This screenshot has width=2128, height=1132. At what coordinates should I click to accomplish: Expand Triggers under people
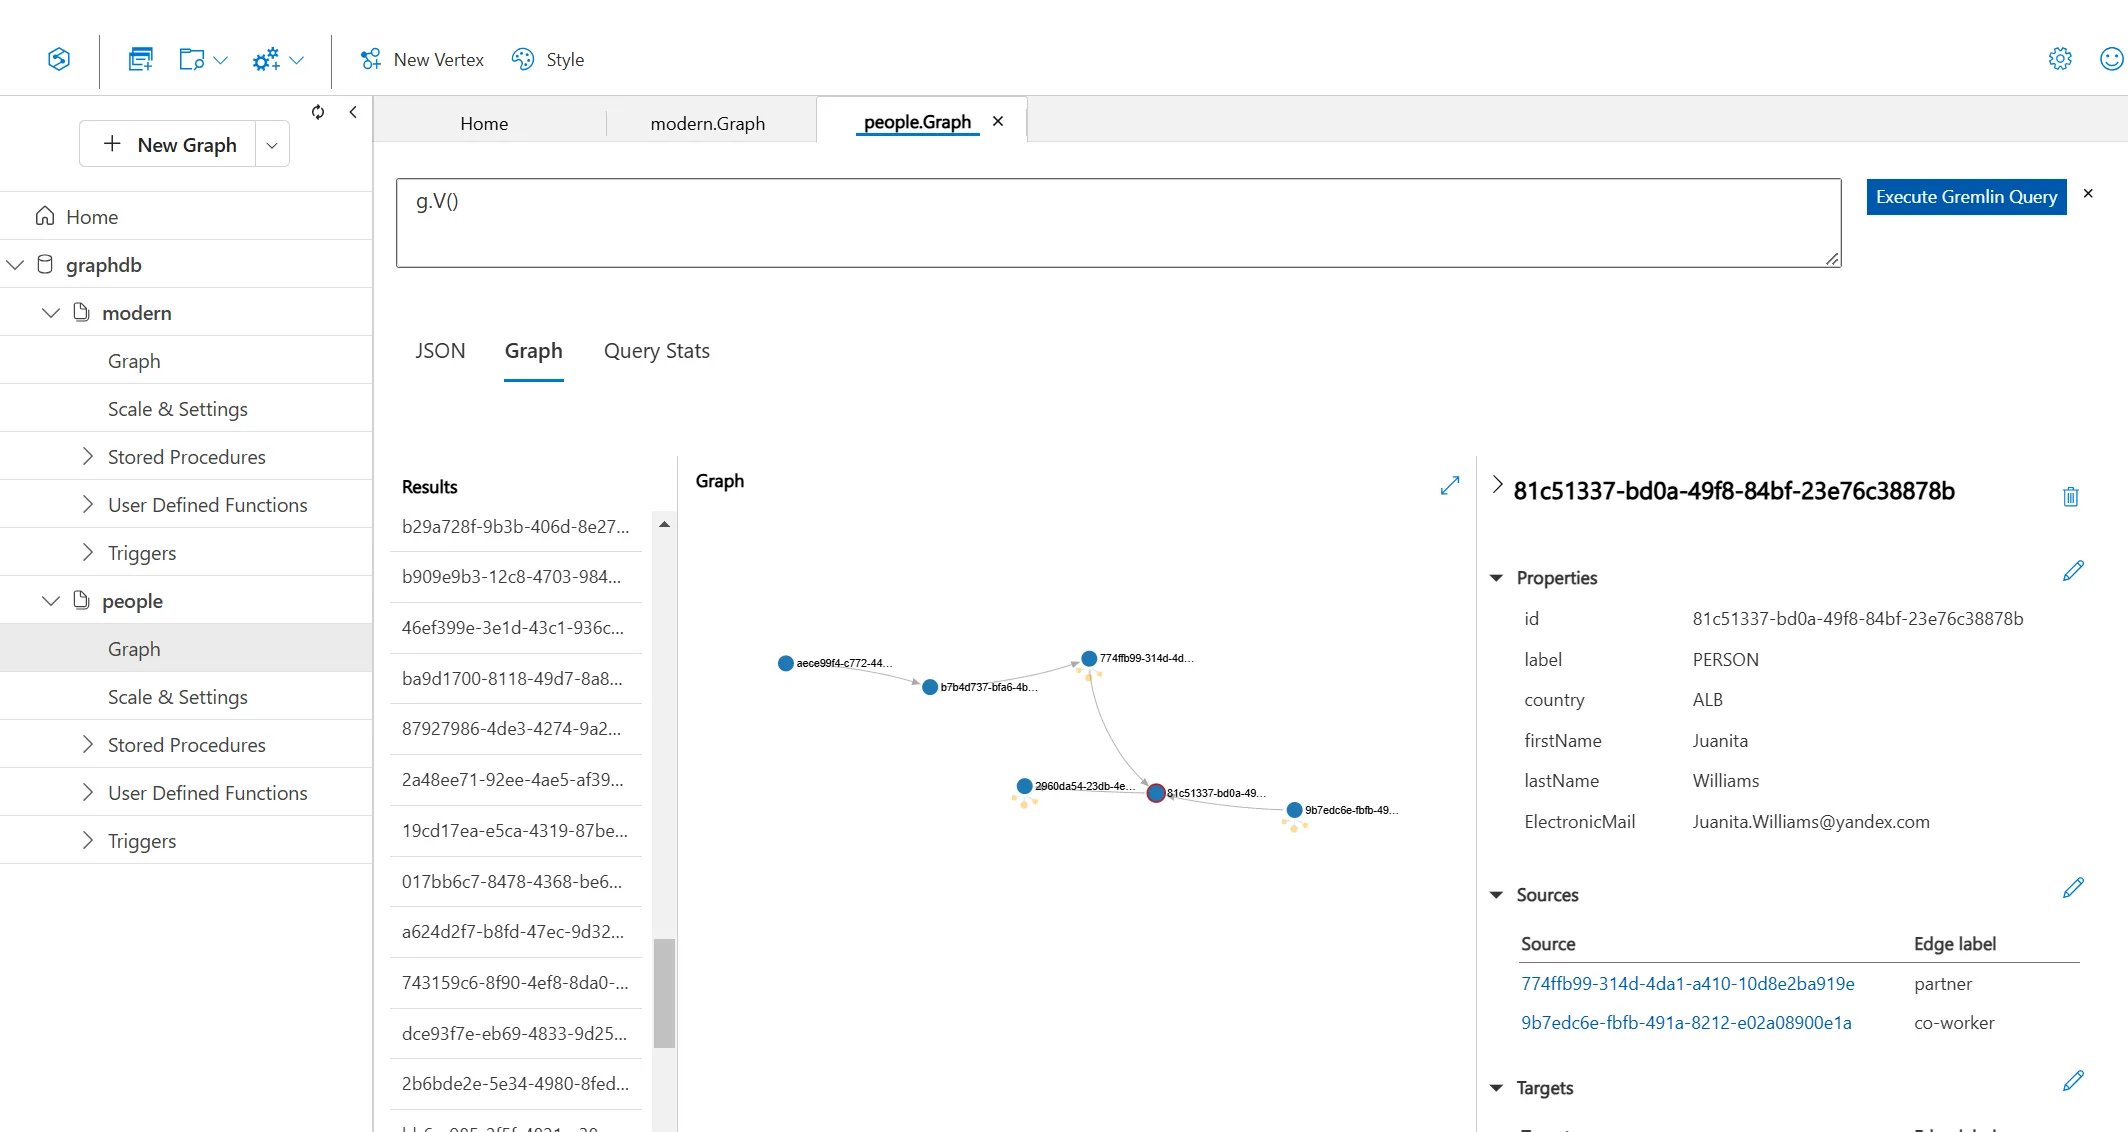[x=87, y=841]
